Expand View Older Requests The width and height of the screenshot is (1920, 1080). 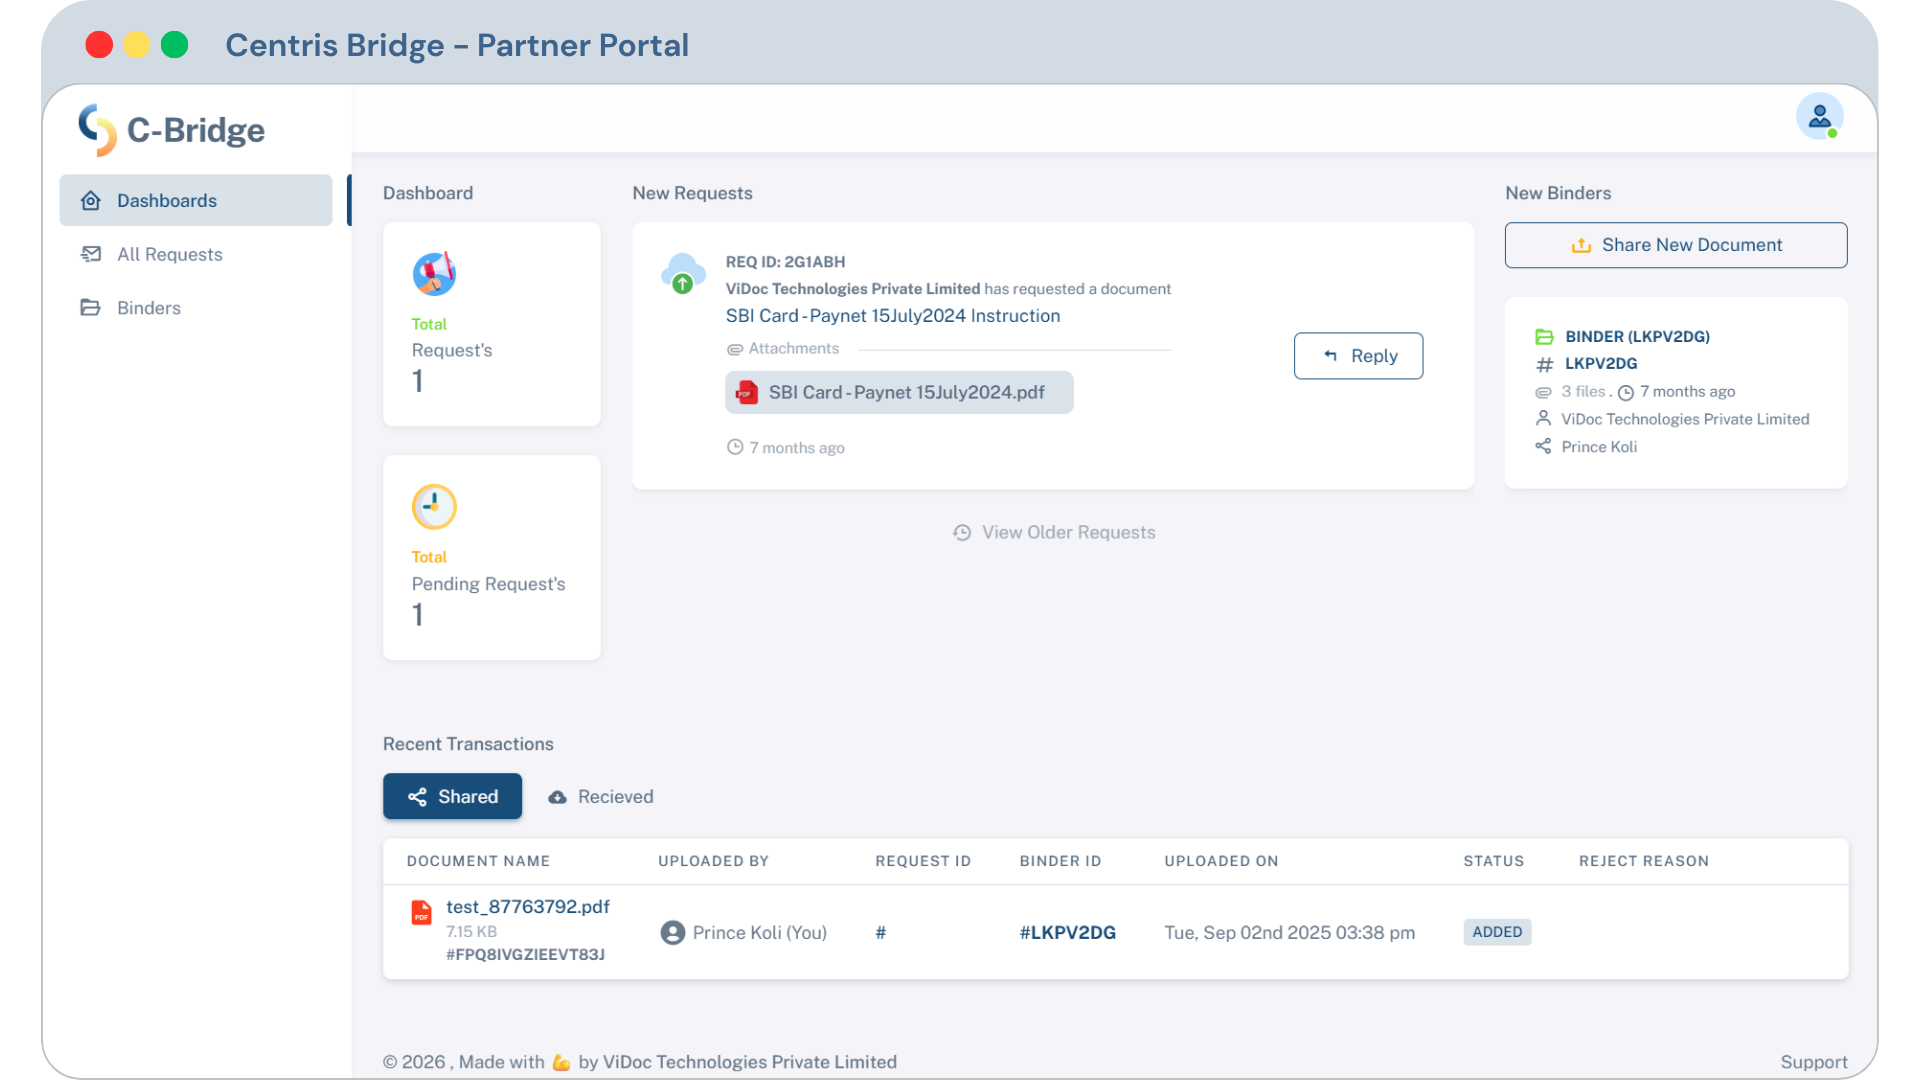coord(1054,533)
